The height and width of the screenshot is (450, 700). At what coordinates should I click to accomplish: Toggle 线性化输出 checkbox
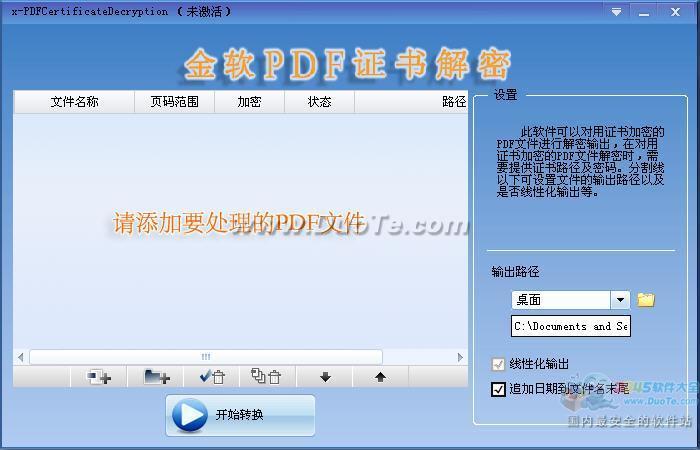click(499, 365)
